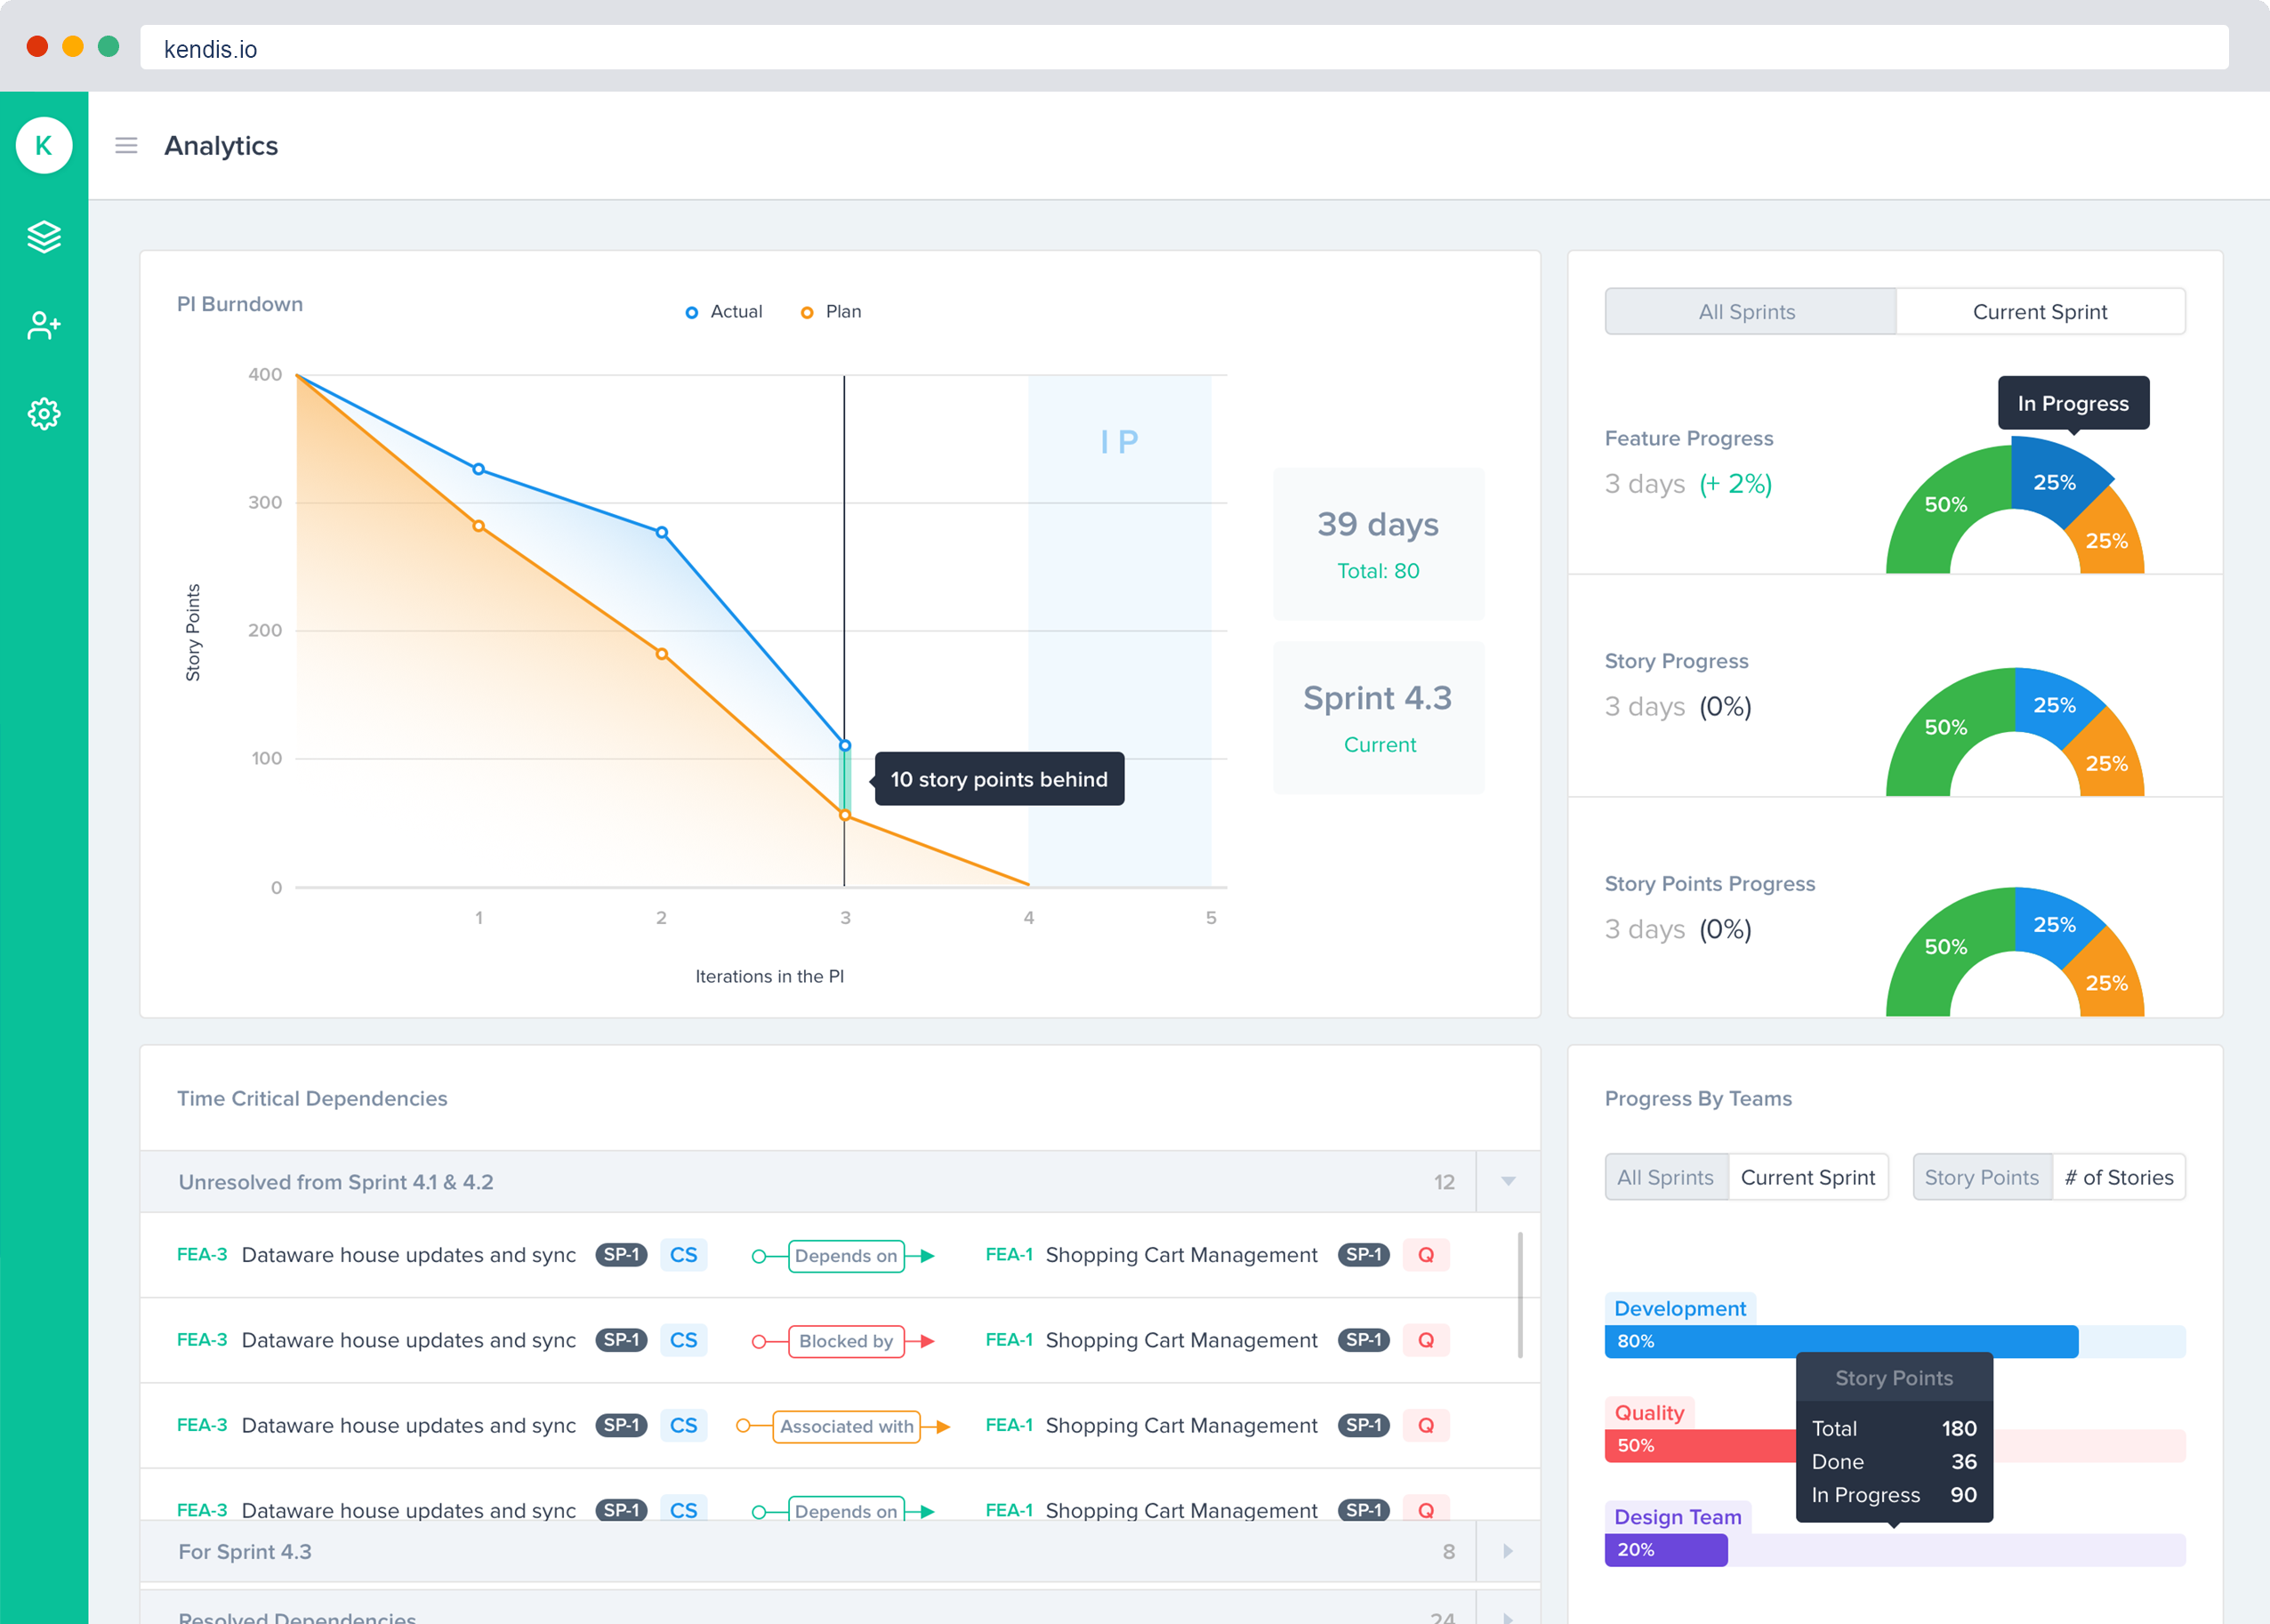Click Q badge in first dependency row
The width and height of the screenshot is (2270, 1624).
click(x=1426, y=1255)
